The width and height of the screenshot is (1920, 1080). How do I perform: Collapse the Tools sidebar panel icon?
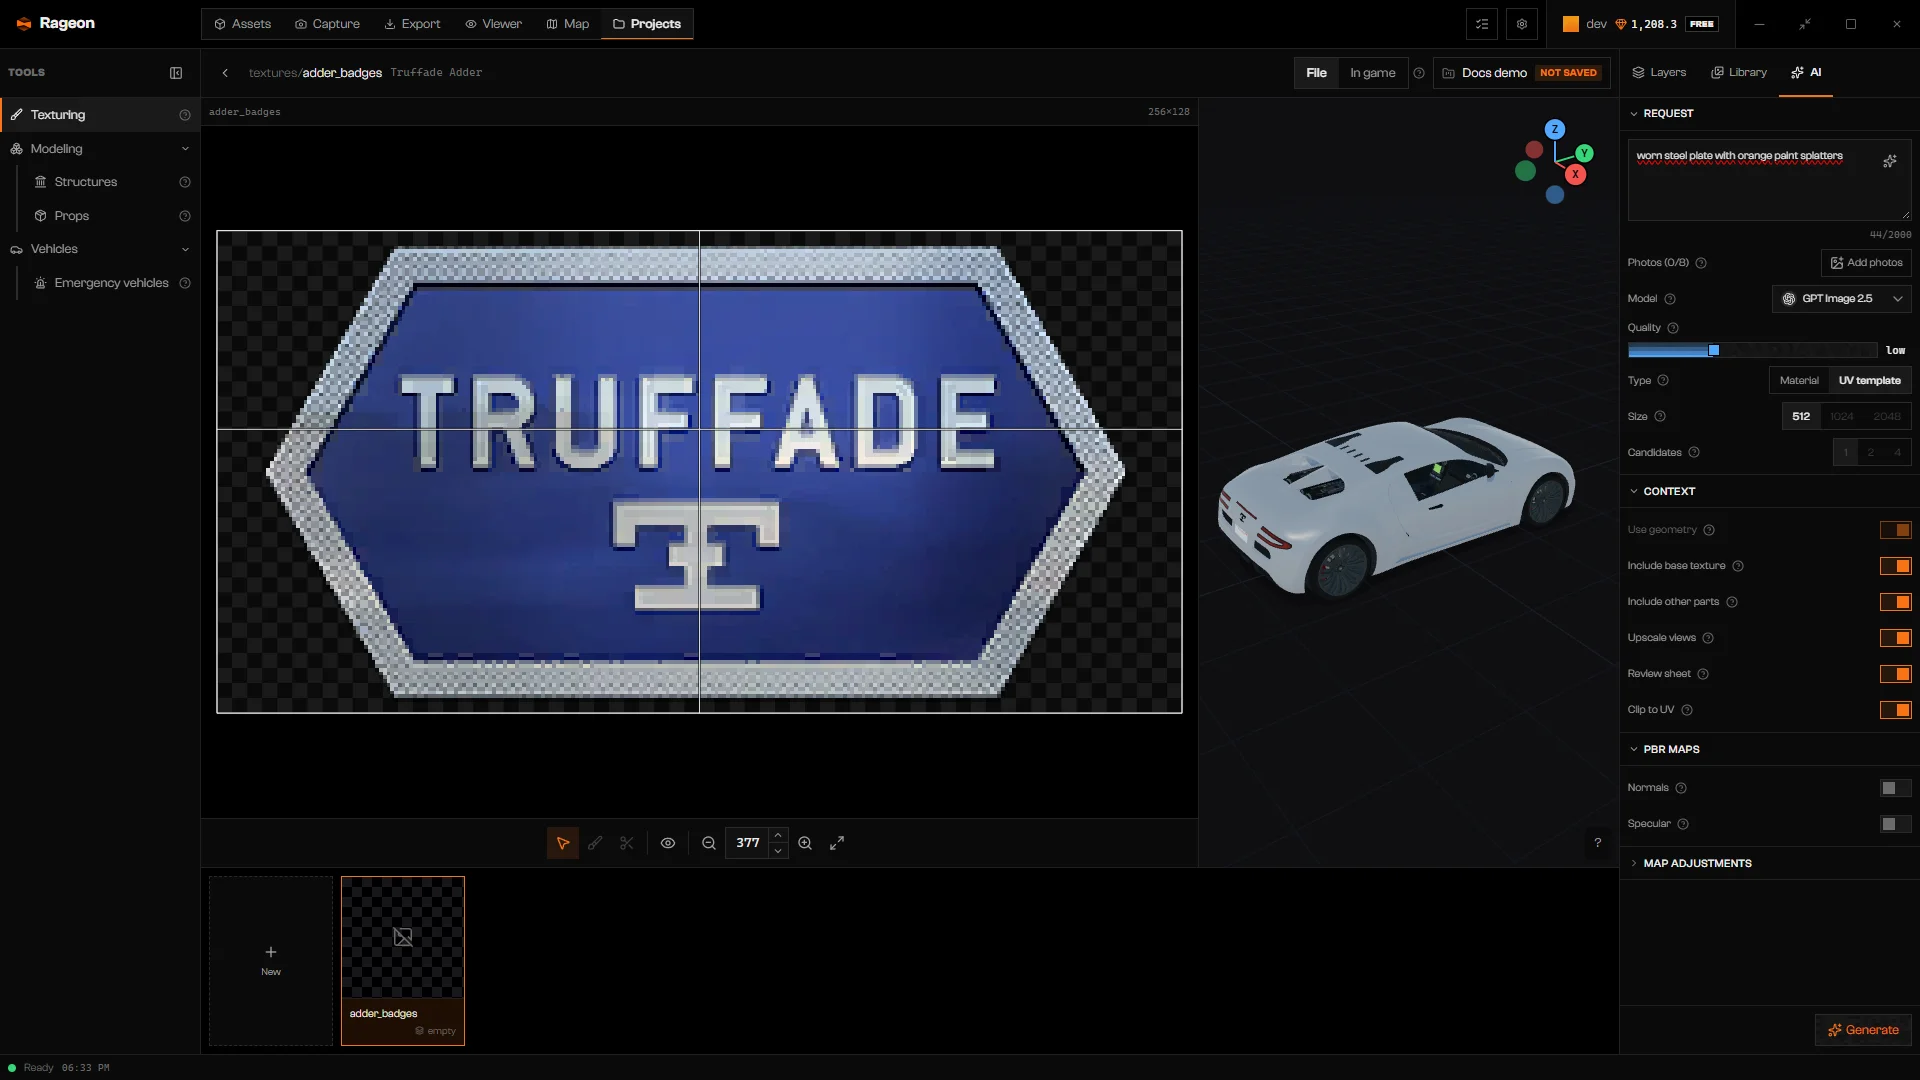(176, 73)
